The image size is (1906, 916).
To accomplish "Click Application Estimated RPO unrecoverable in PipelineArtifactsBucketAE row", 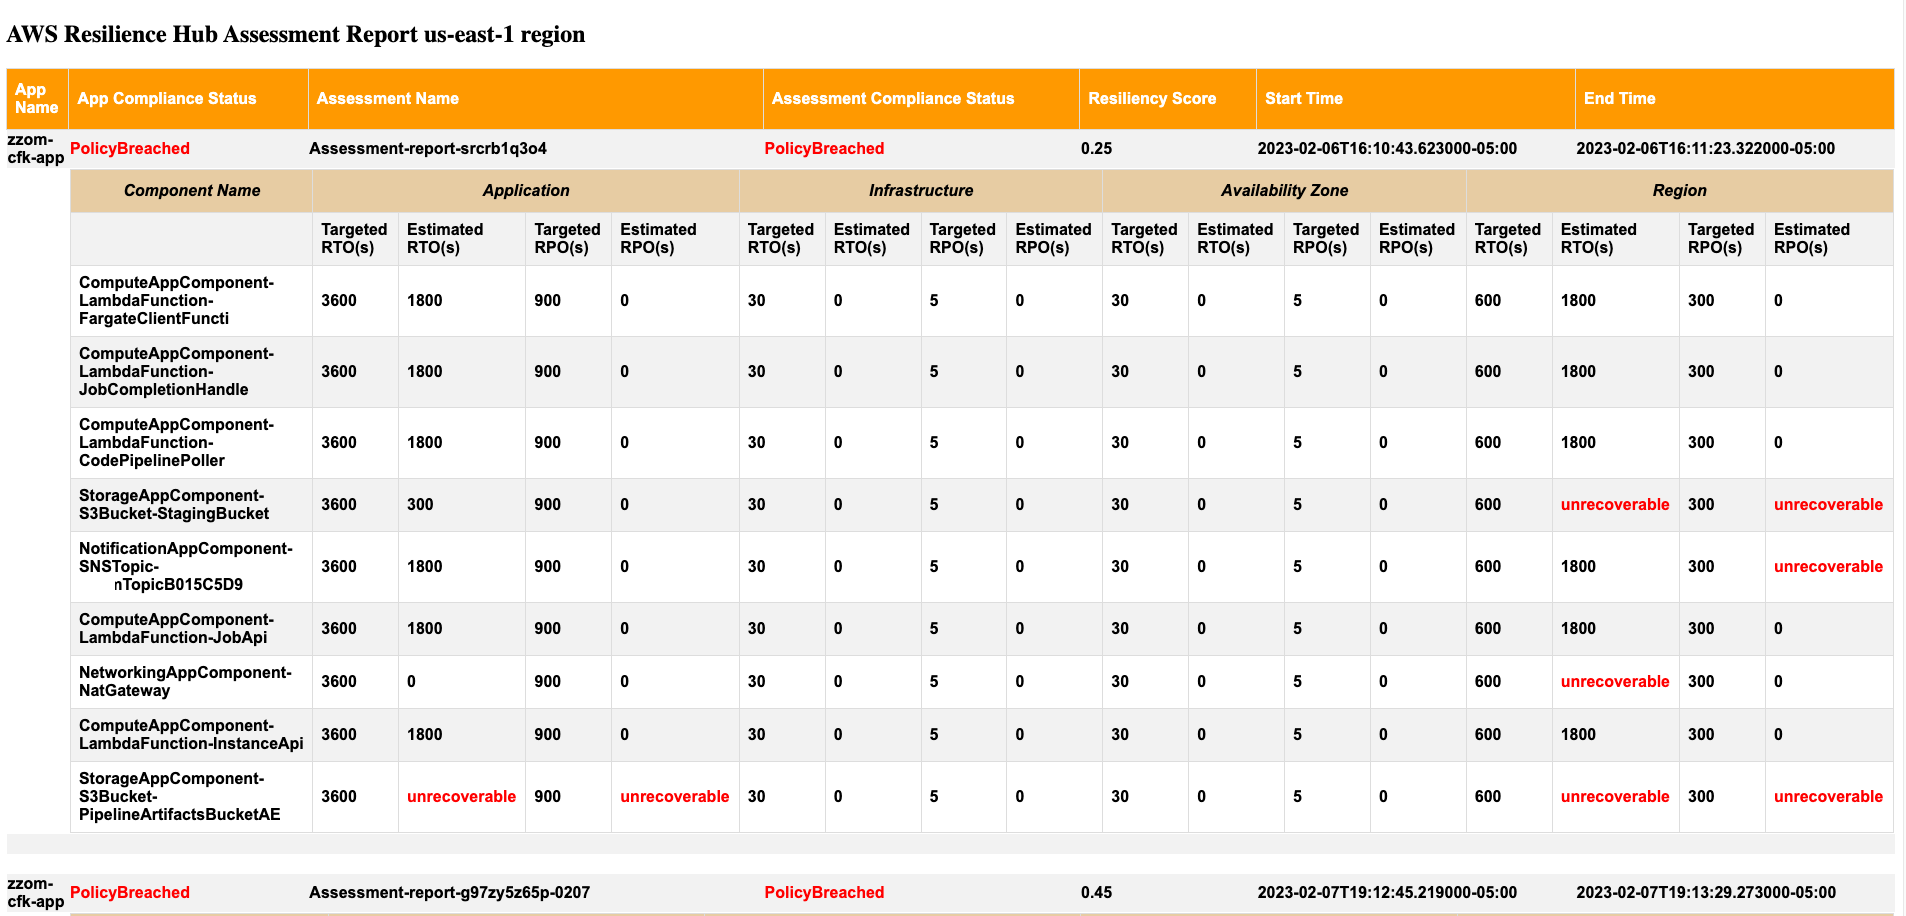I will pyautogui.click(x=675, y=797).
